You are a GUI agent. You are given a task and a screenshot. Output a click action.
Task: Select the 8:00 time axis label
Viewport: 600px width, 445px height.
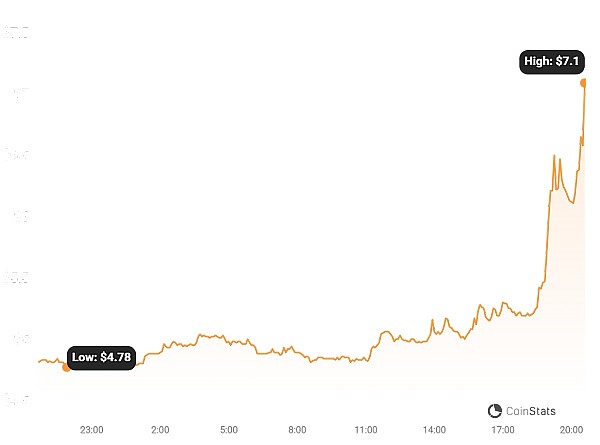click(x=297, y=429)
